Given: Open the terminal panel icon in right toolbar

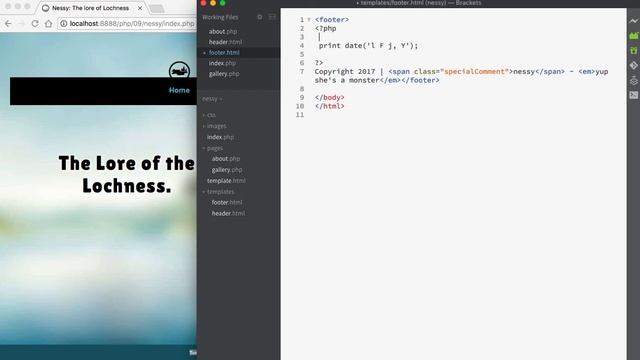Looking at the screenshot, I should pyautogui.click(x=633, y=95).
